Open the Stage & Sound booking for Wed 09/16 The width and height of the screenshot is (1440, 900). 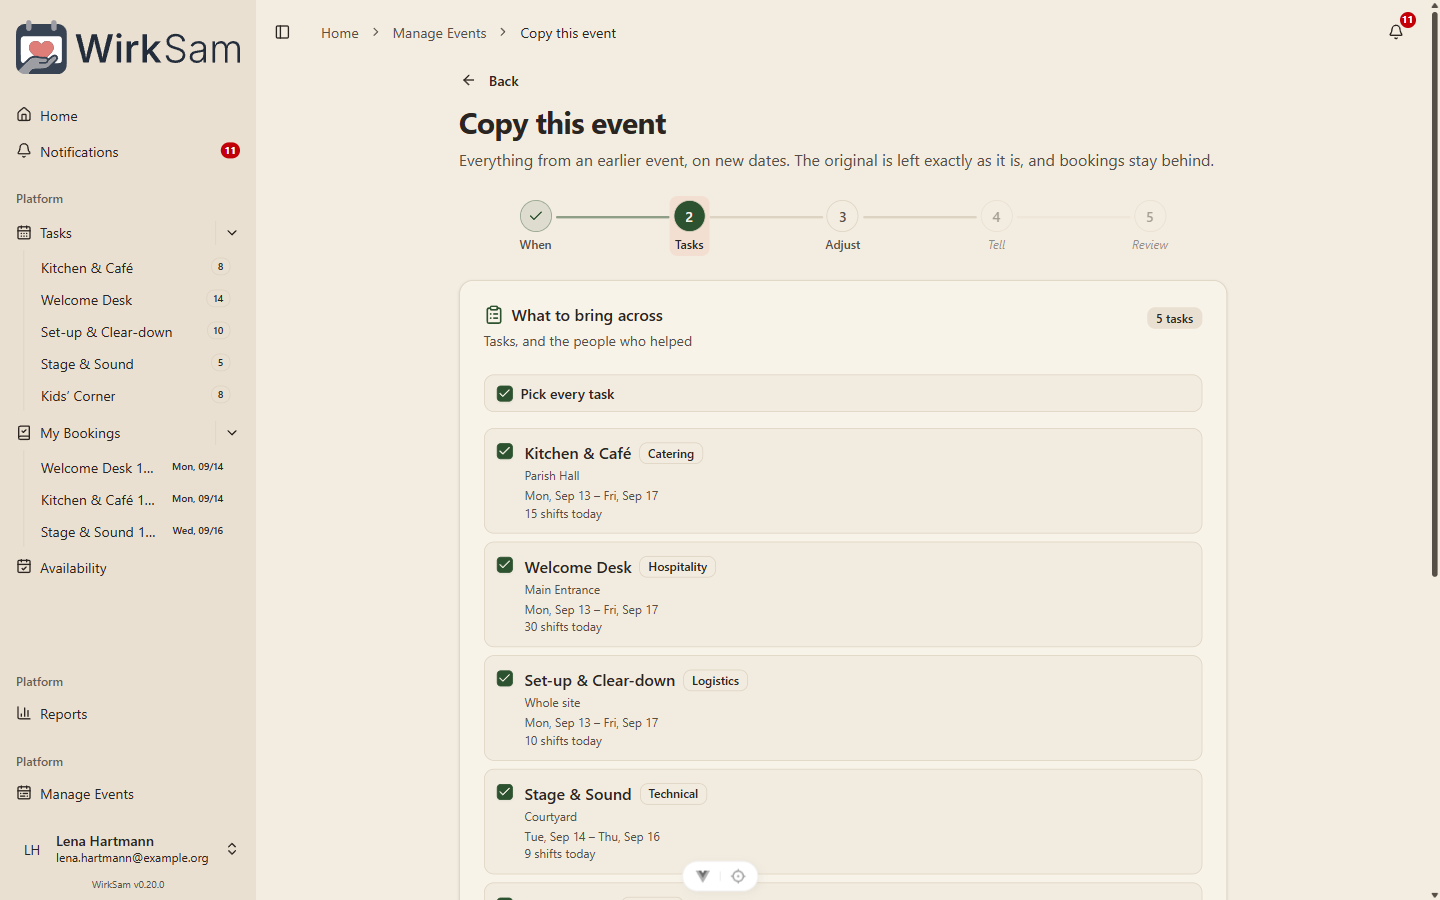[x=134, y=531]
